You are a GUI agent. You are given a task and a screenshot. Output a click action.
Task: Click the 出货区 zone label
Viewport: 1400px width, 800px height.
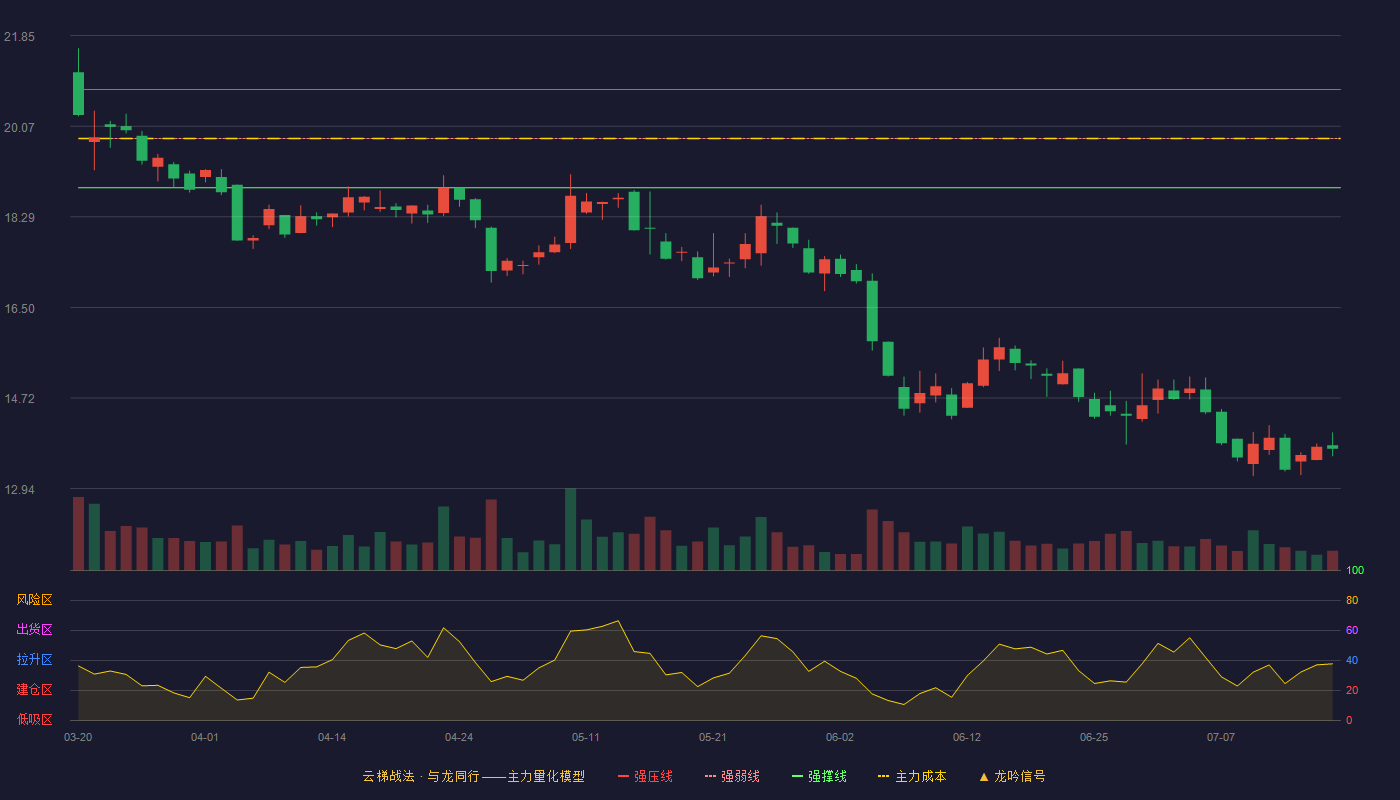tap(35, 630)
